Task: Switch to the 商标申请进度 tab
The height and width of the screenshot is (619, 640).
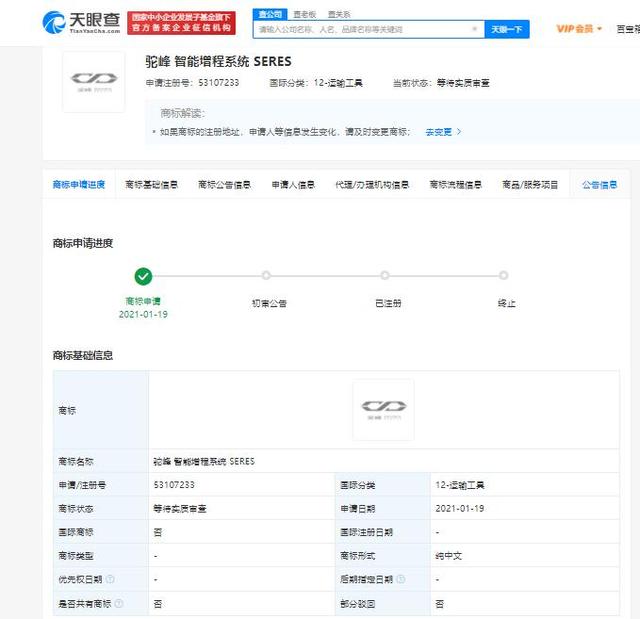Action: pos(79,184)
